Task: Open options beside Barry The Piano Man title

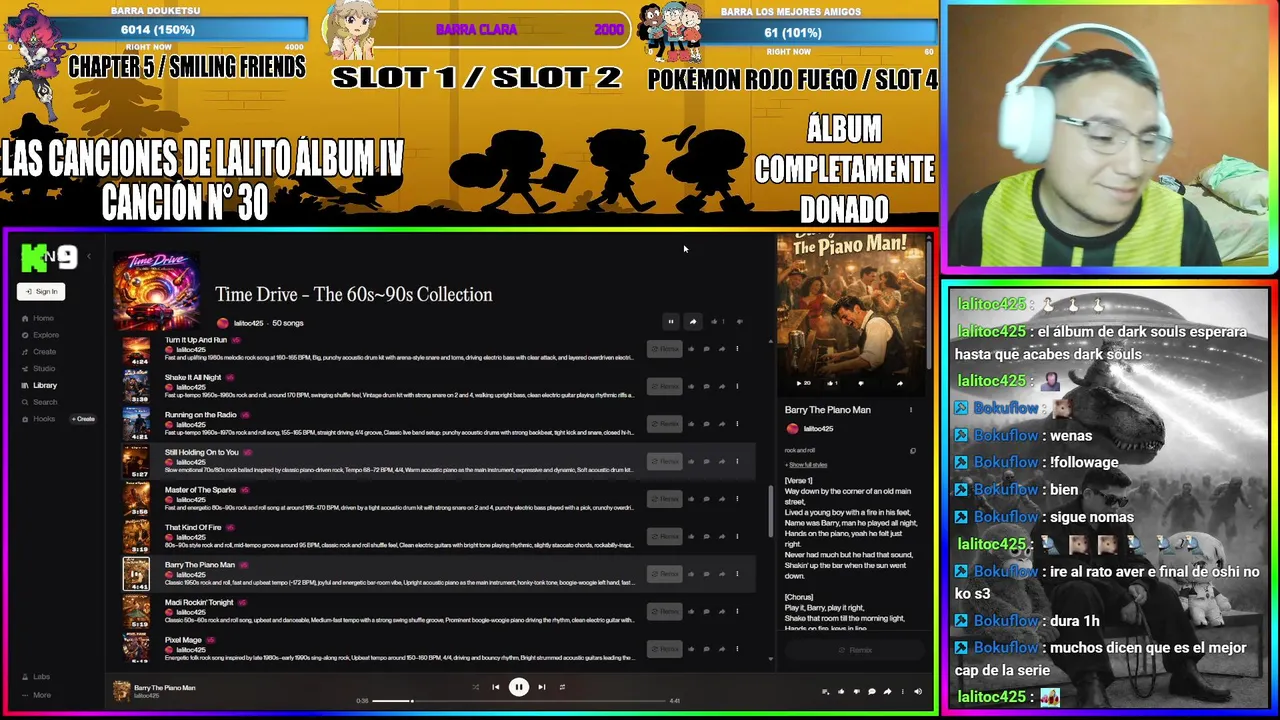Action: (911, 410)
